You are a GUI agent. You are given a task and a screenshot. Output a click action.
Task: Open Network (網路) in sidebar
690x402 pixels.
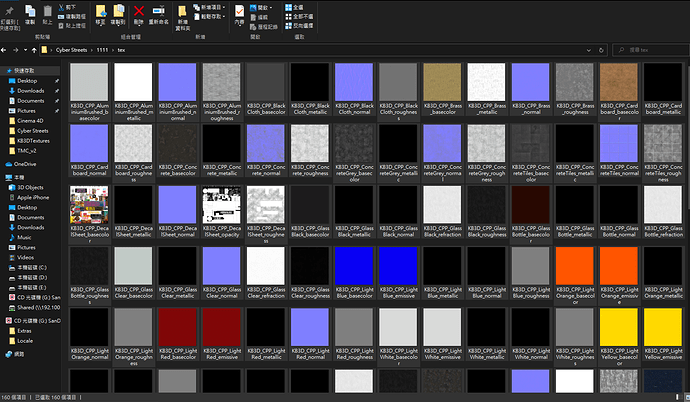15,354
